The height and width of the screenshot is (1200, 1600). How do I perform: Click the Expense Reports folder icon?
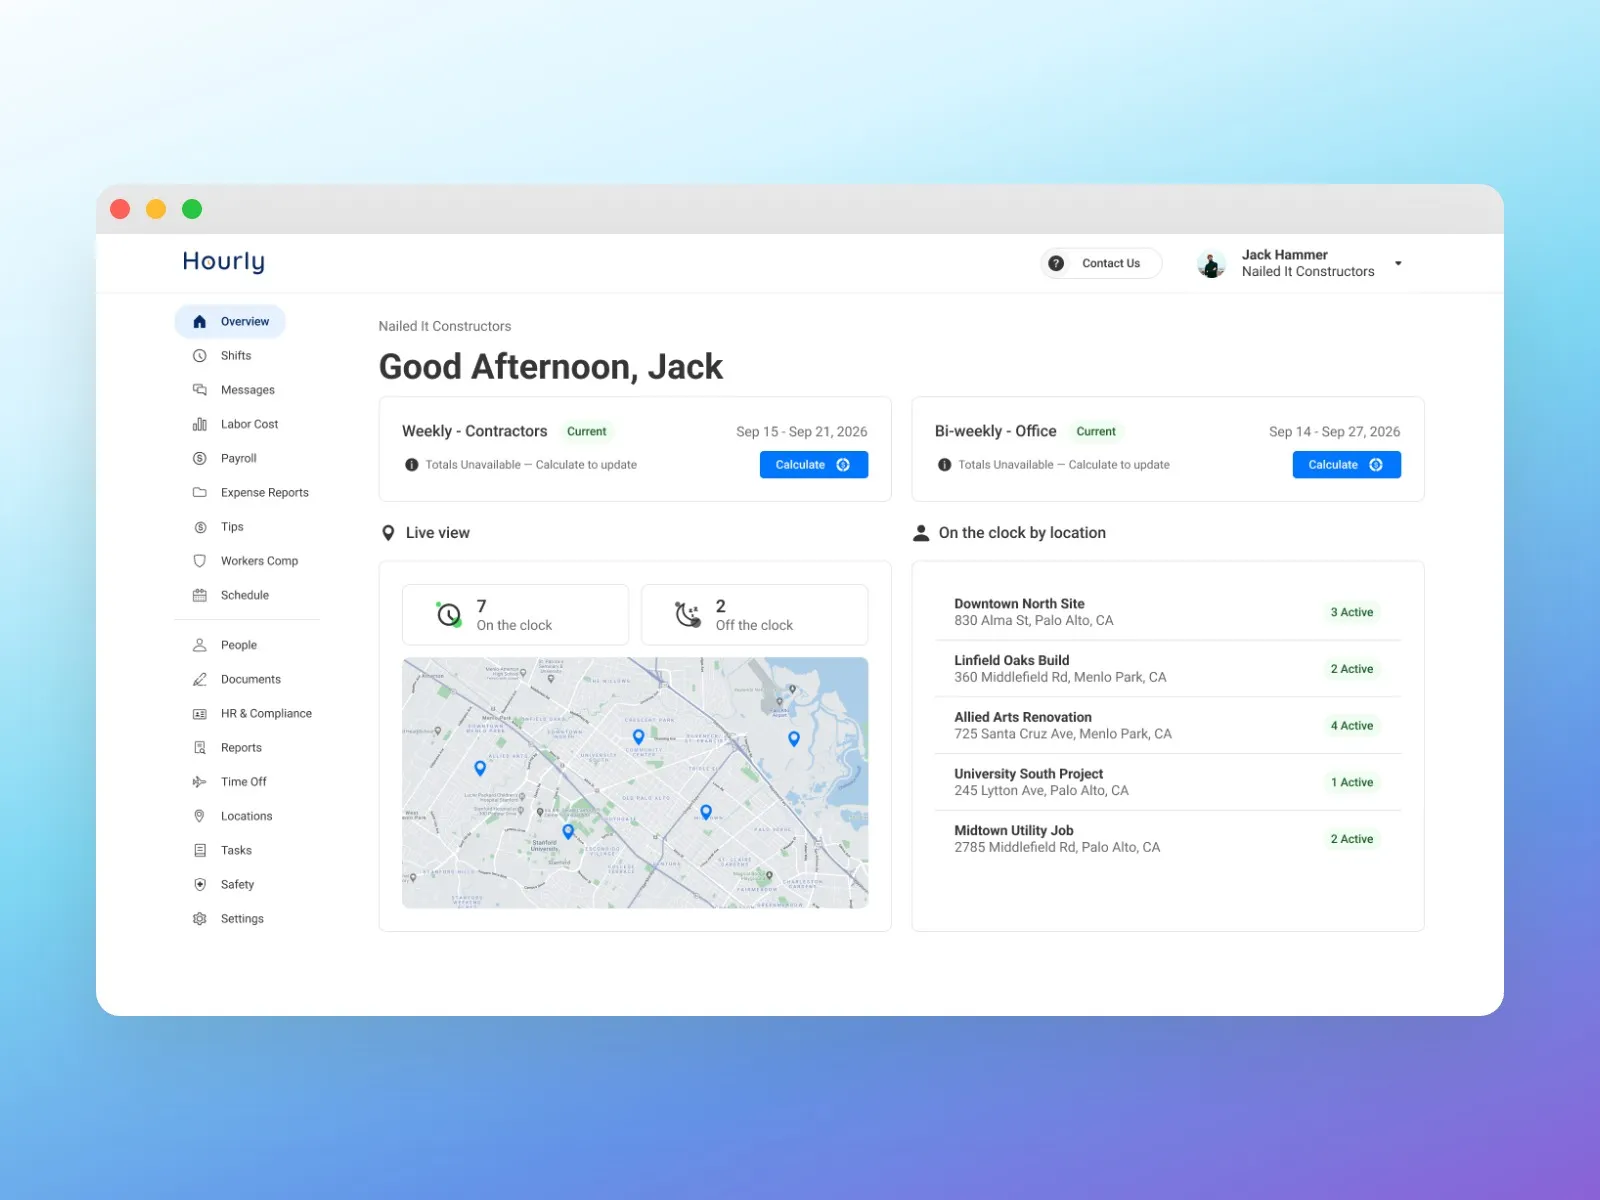[x=199, y=492]
